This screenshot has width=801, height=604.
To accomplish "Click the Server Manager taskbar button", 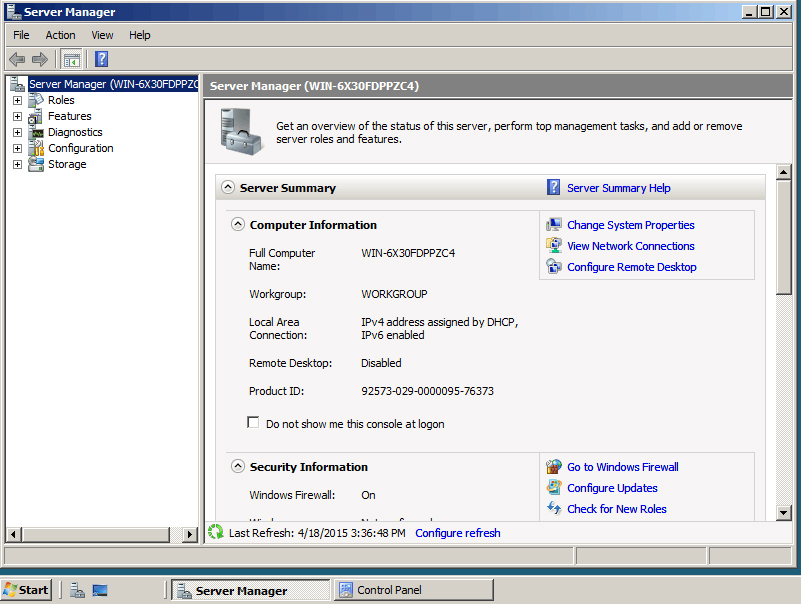I will (x=250, y=590).
